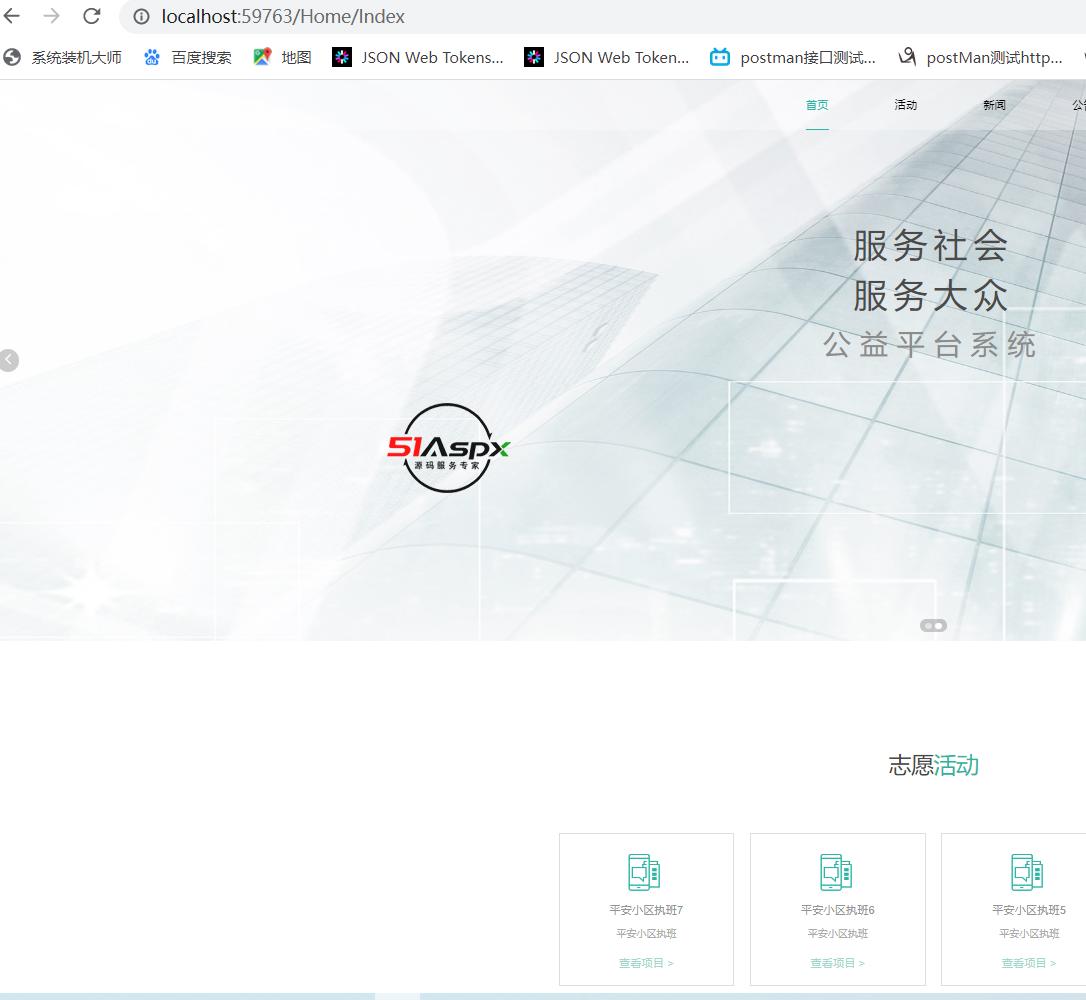
Task: Click the carousel previous-slide arrow
Action: [x=8, y=360]
